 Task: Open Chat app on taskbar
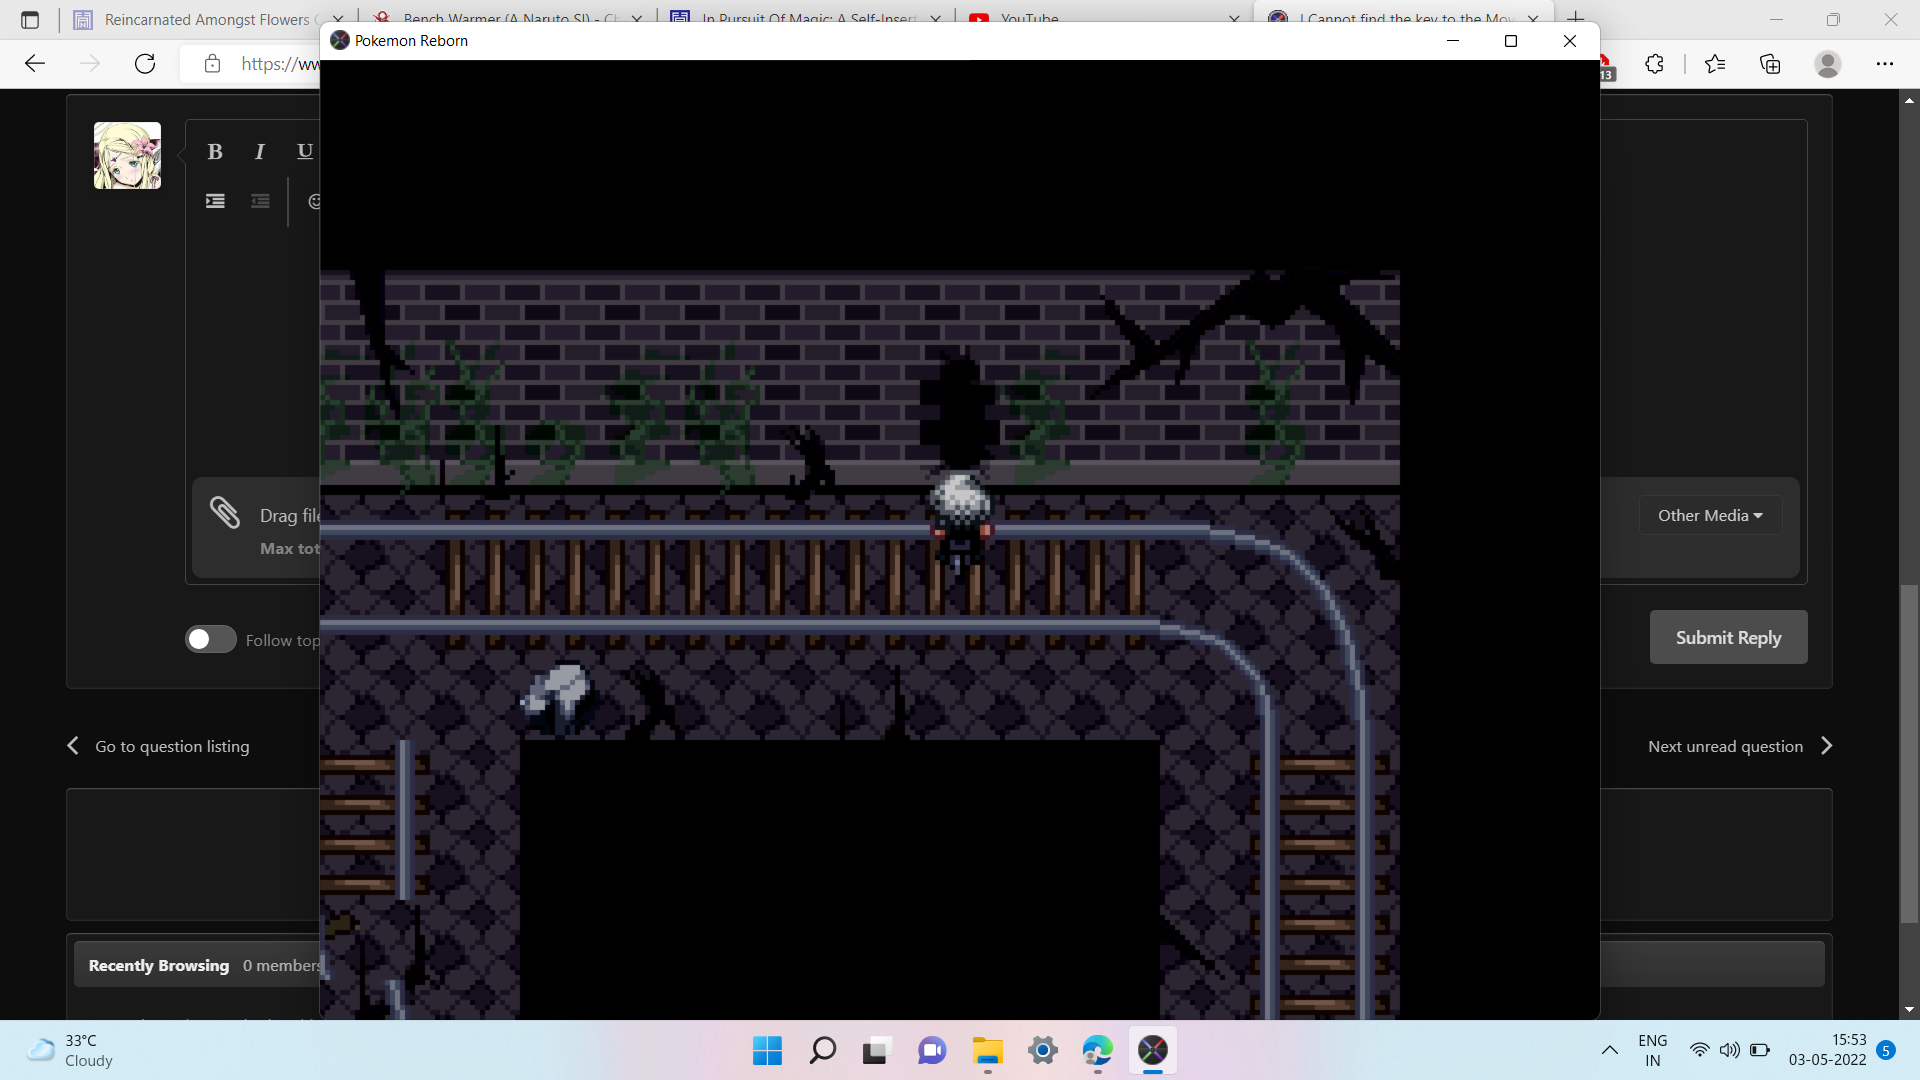(932, 1051)
